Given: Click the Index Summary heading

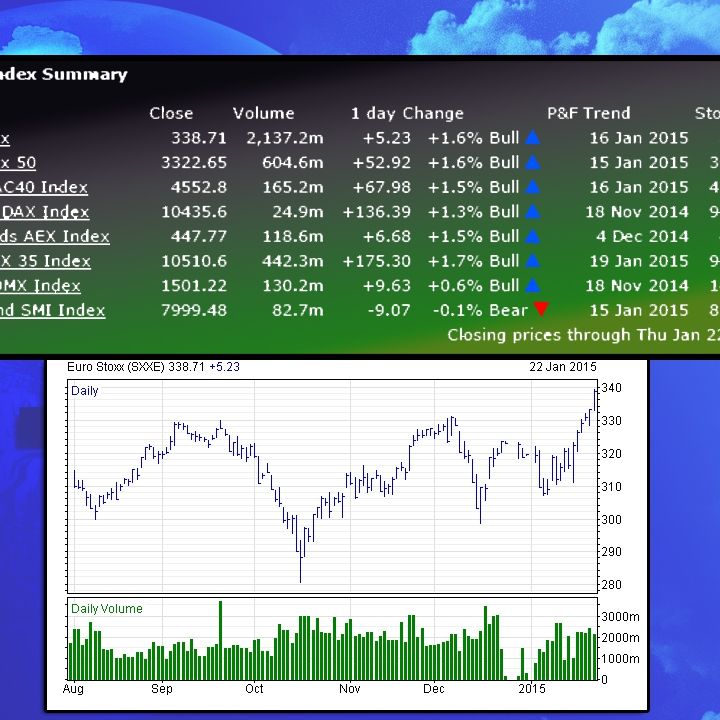Looking at the screenshot, I should coord(64,74).
